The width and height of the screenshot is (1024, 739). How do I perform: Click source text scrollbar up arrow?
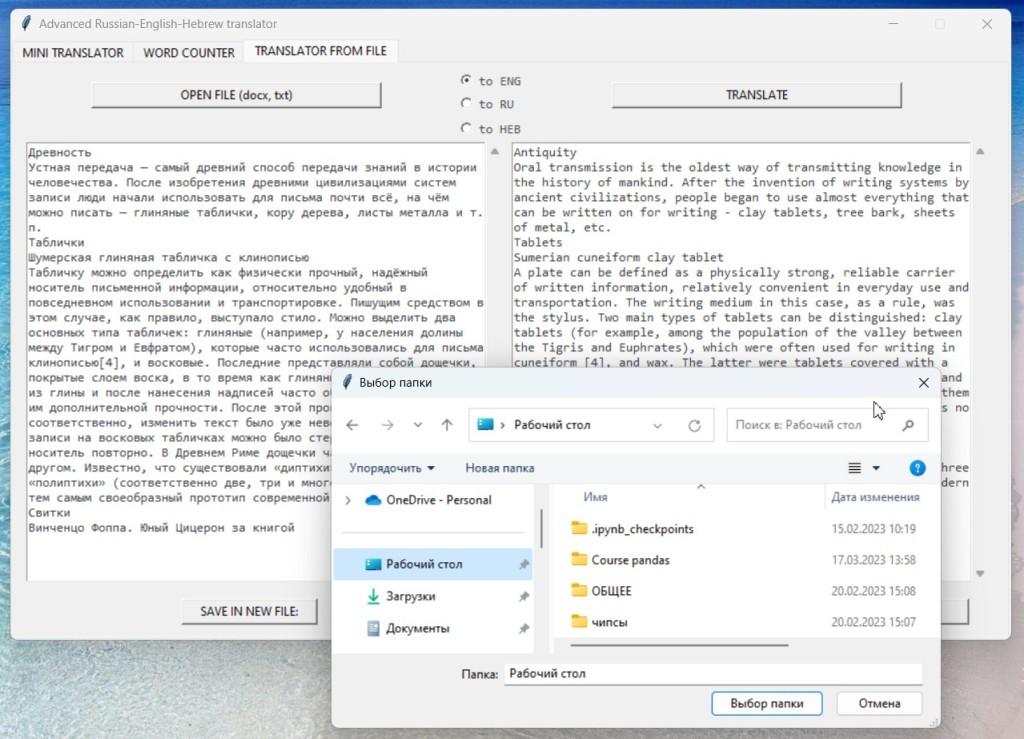click(x=494, y=151)
